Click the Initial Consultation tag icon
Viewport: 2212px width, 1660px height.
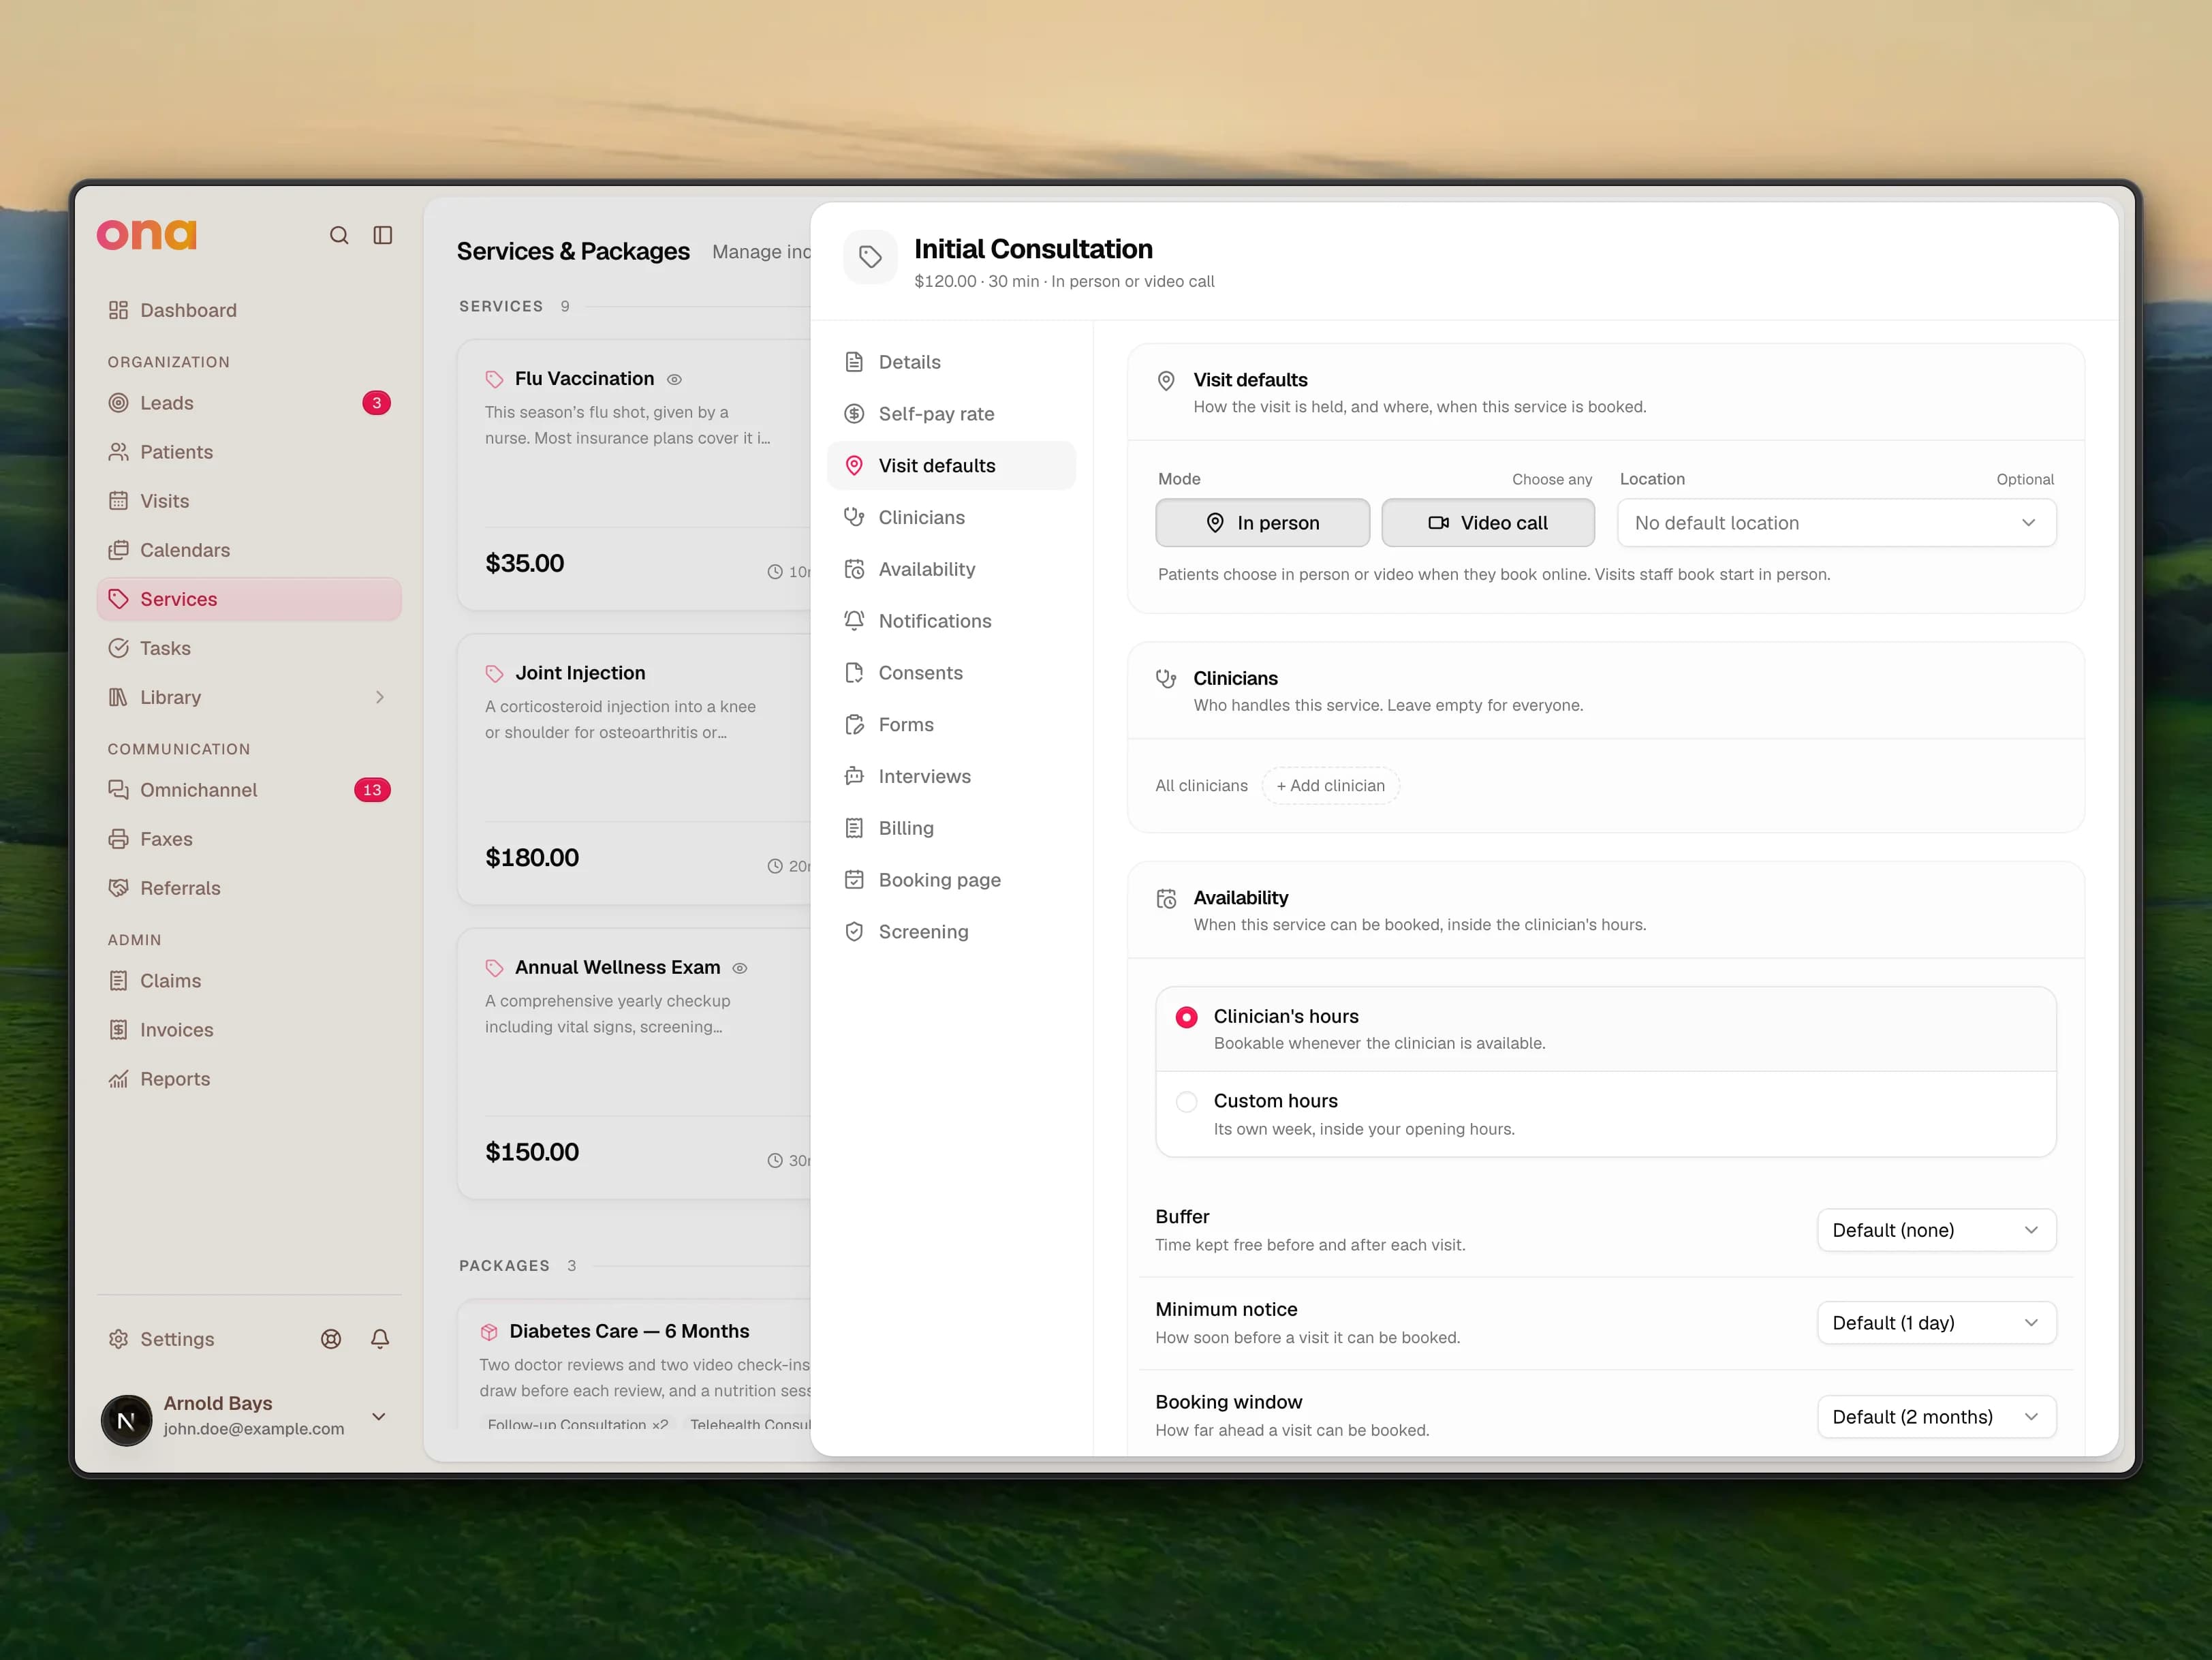[870, 257]
